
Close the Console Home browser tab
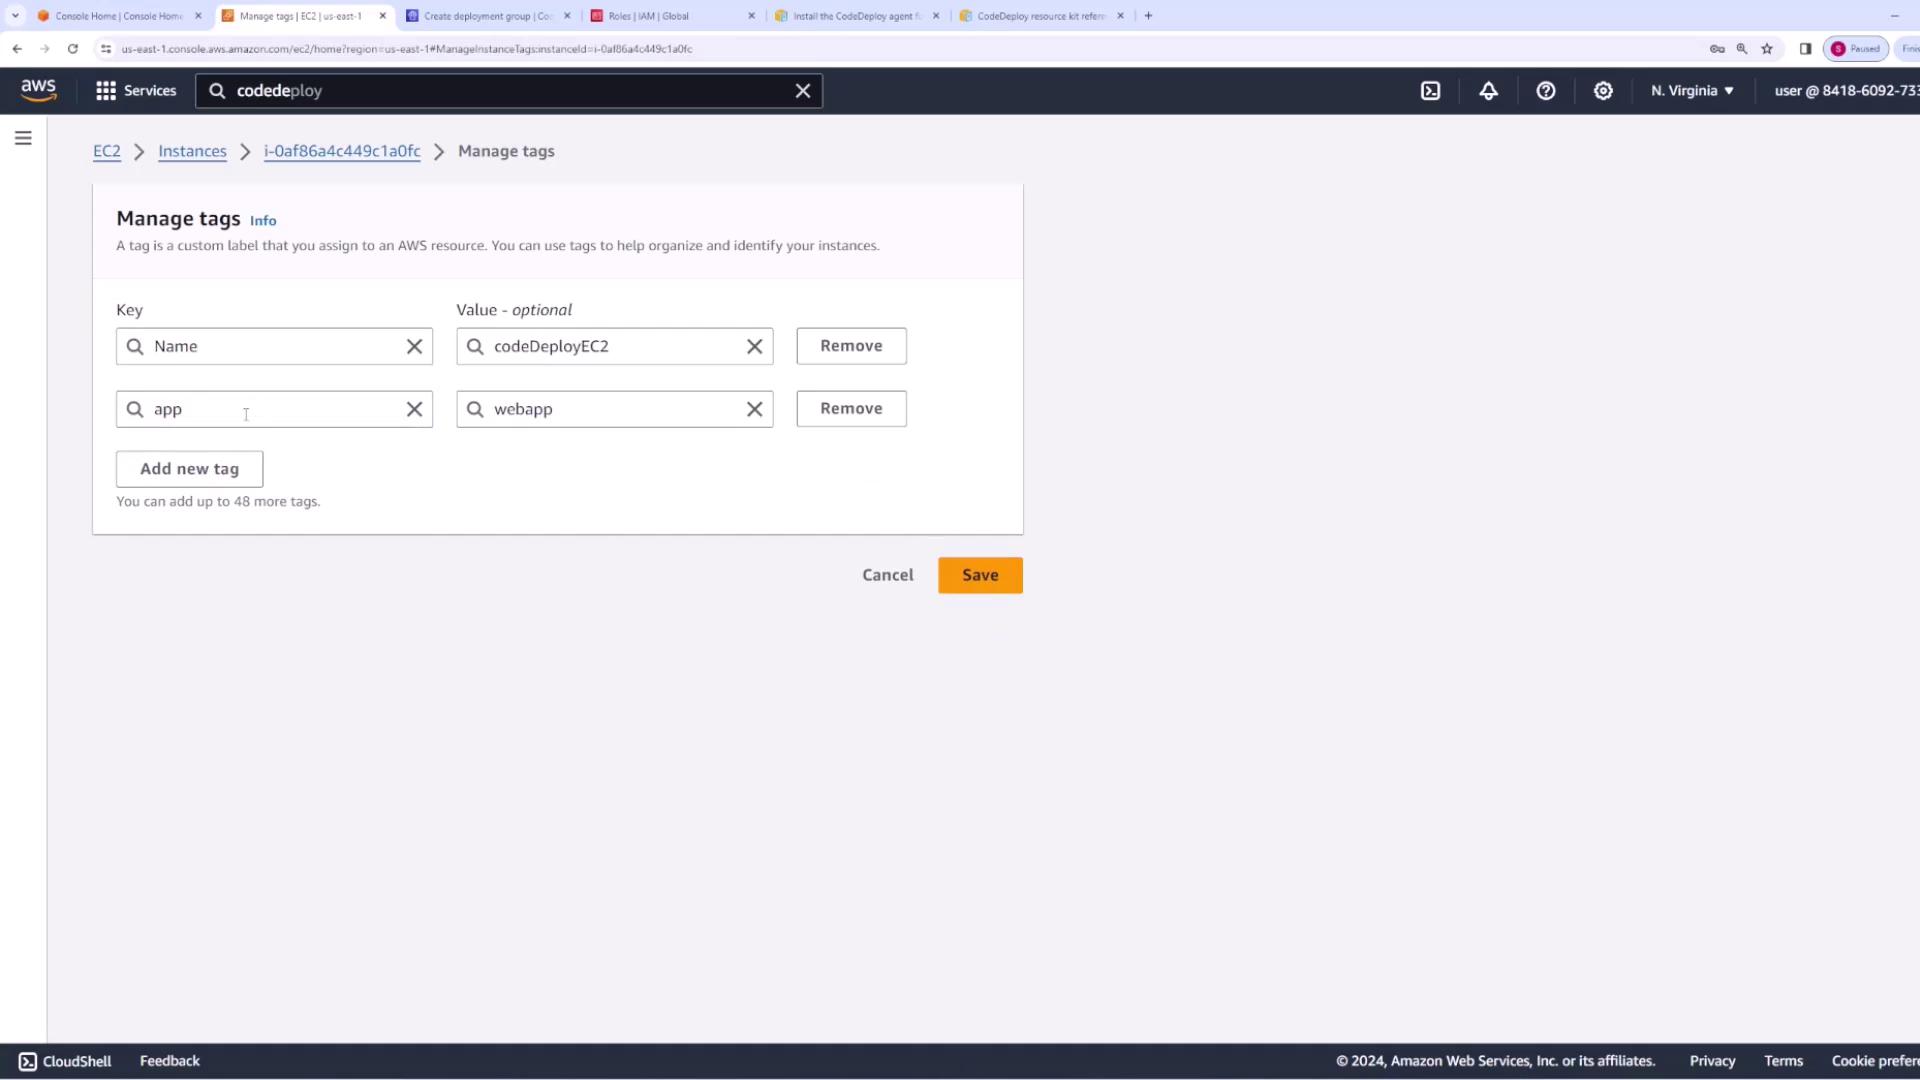tap(198, 16)
